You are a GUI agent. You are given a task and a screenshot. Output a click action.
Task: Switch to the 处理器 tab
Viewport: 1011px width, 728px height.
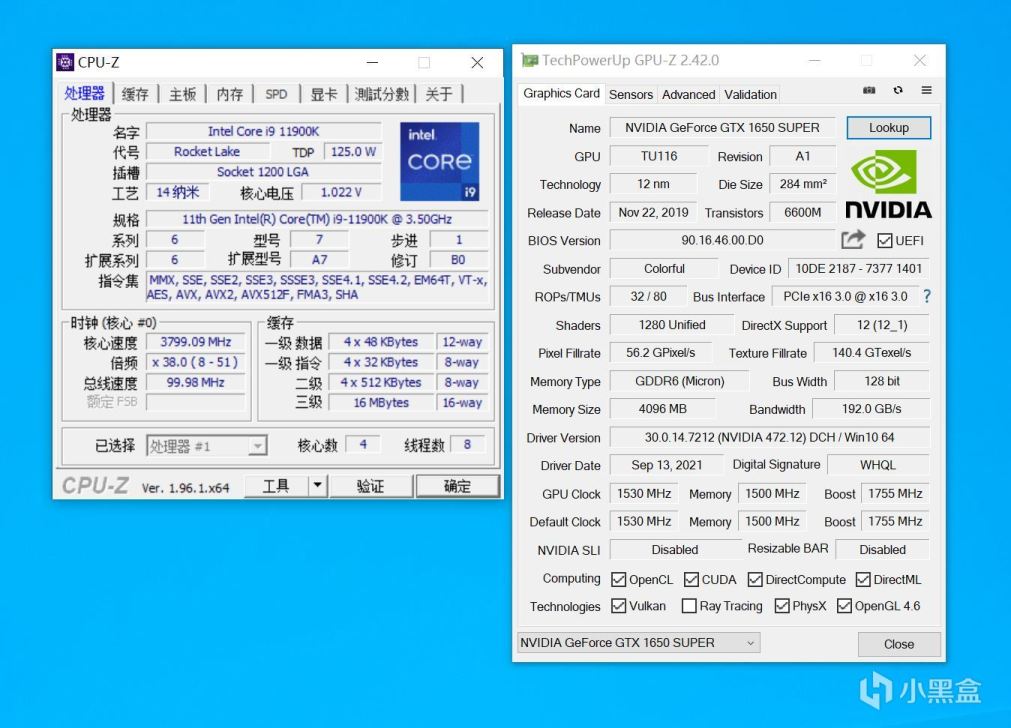[x=84, y=93]
